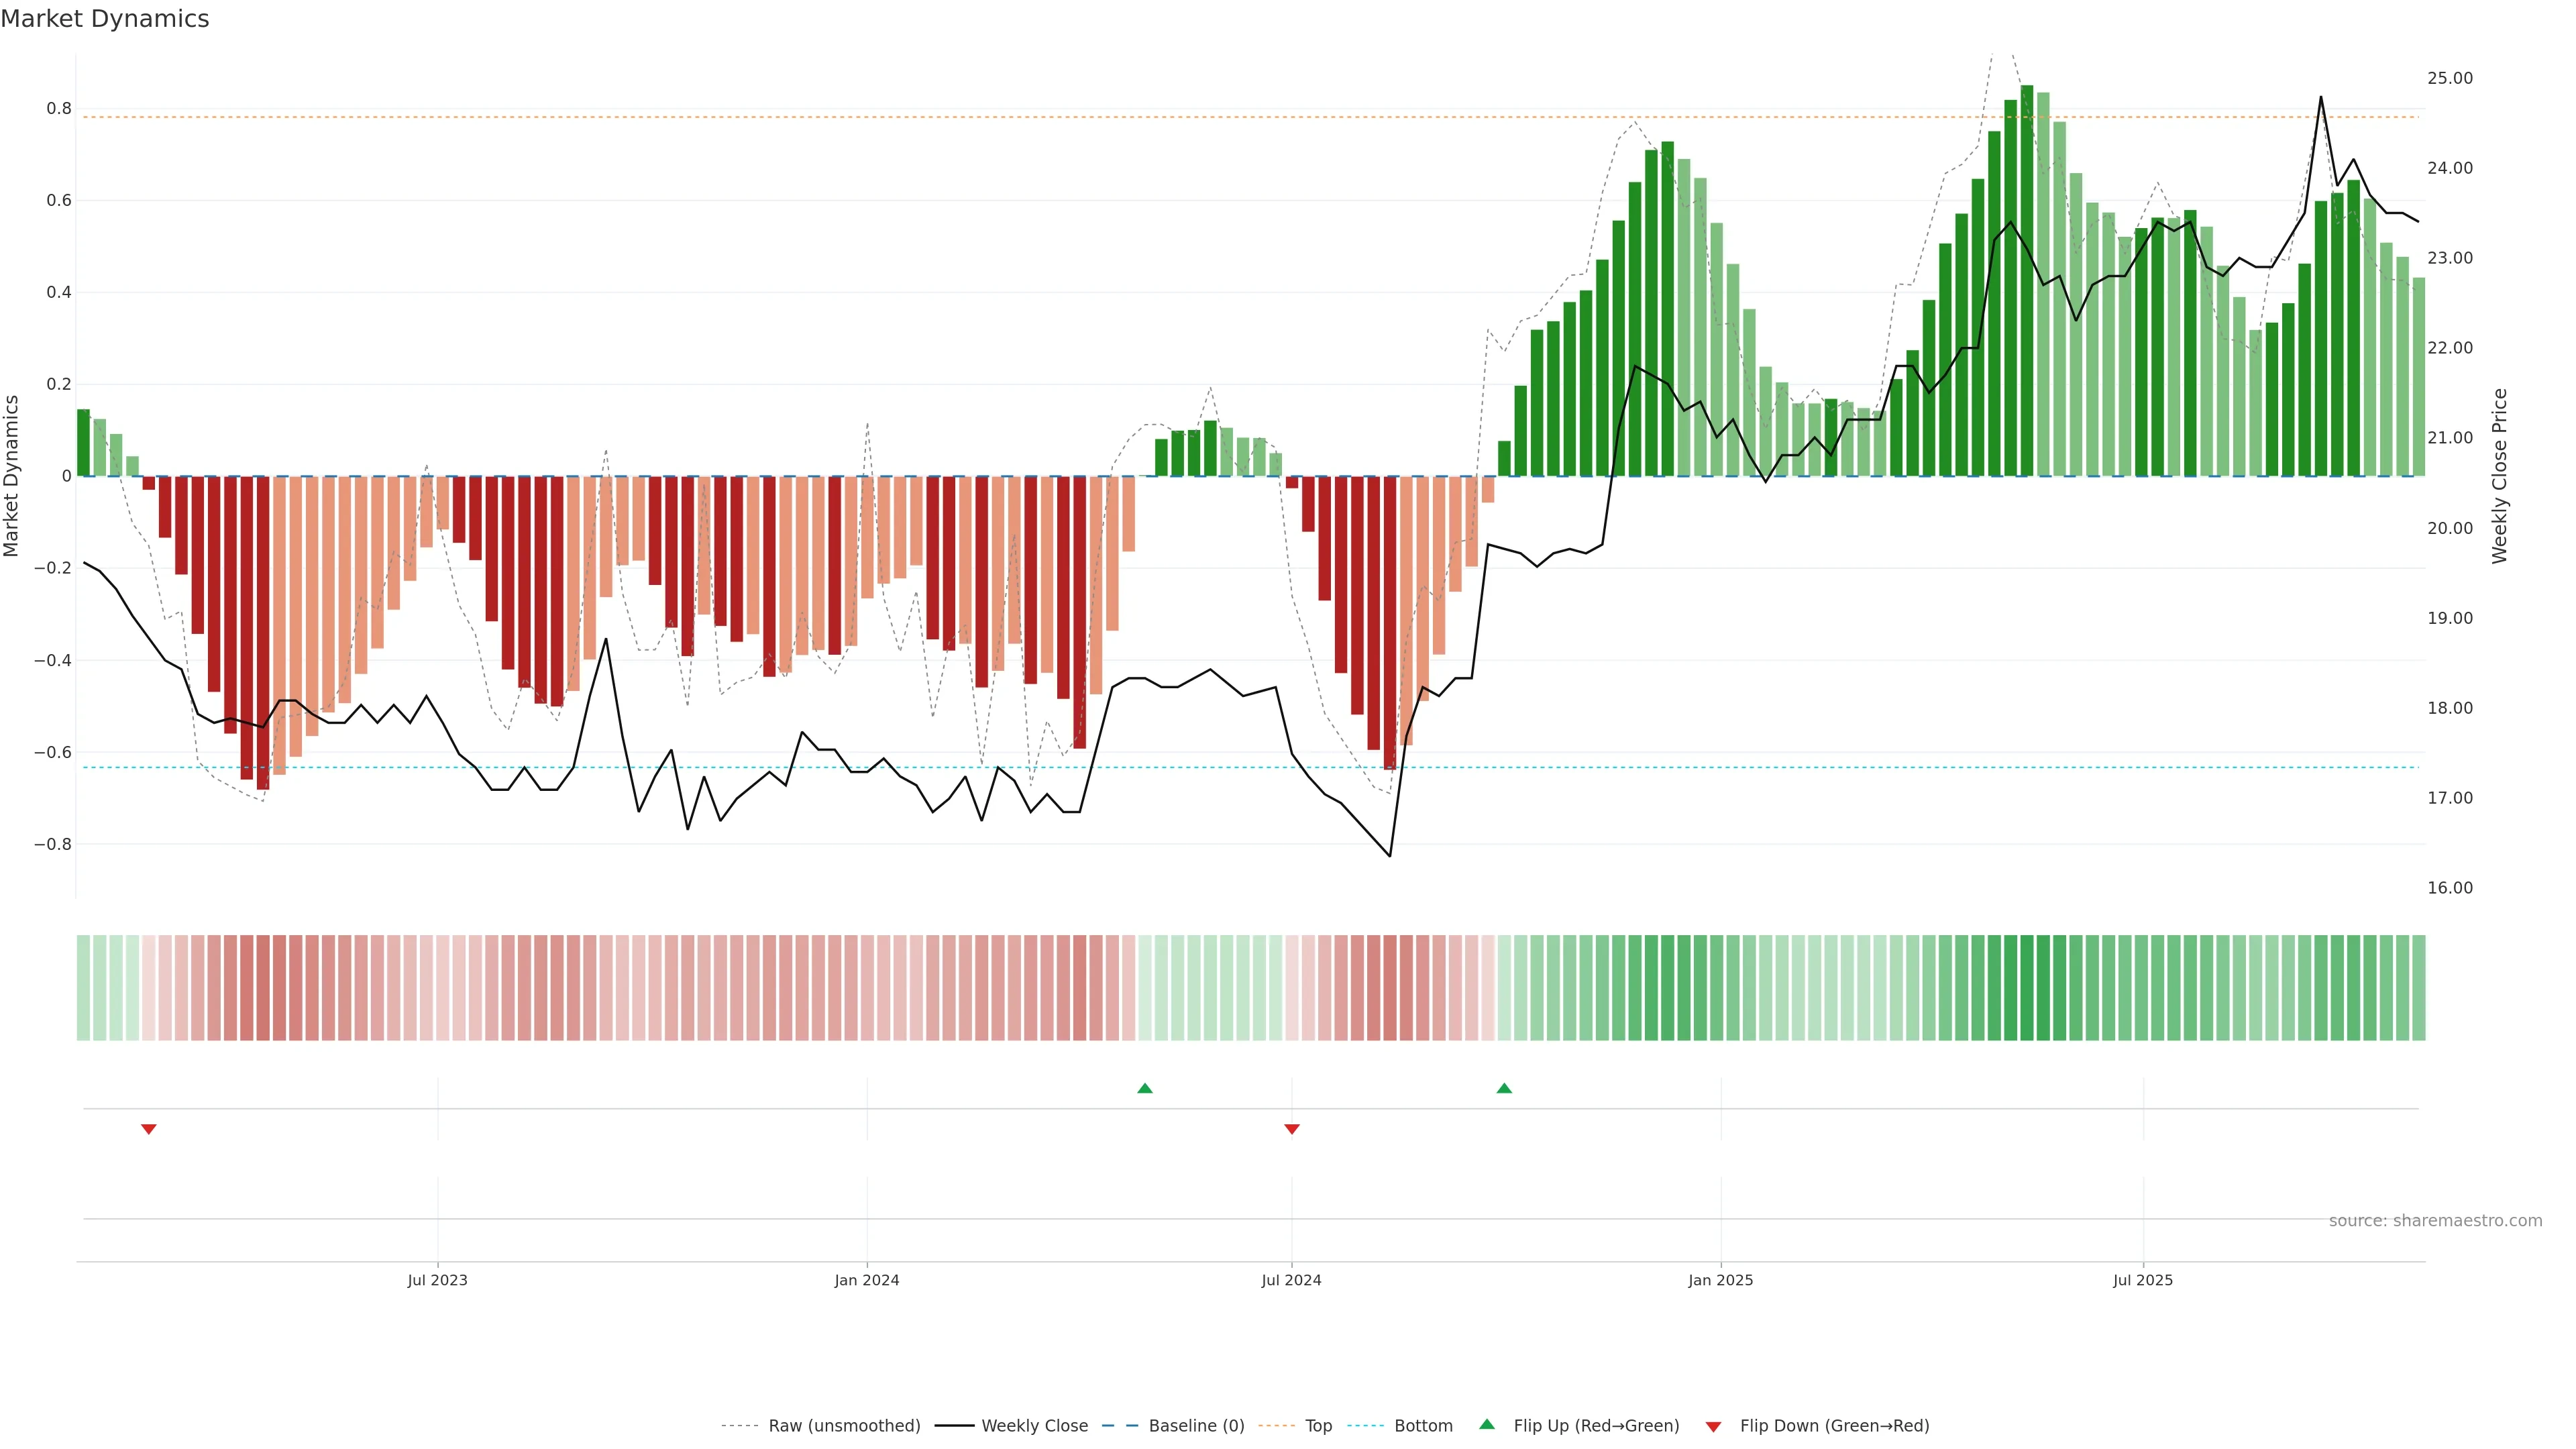Image resolution: width=2576 pixels, height=1449 pixels.
Task: Click the Flip Up green triangle legend icon
Action: coord(1486,1424)
